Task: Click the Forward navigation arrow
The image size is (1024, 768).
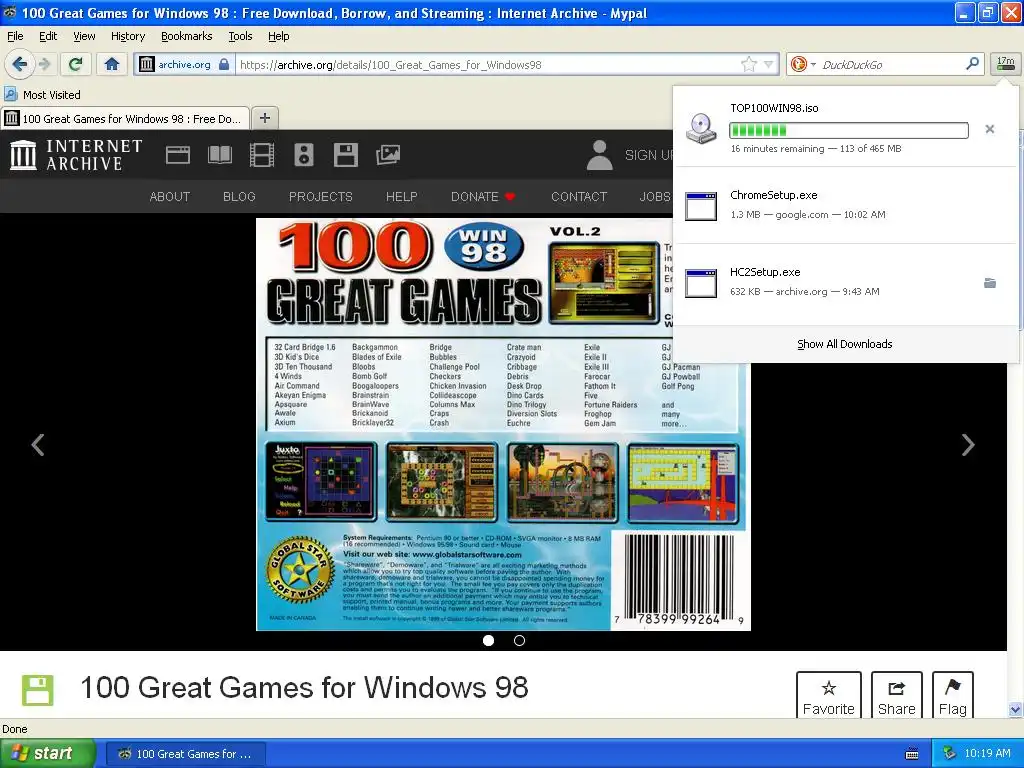Action: click(x=44, y=64)
